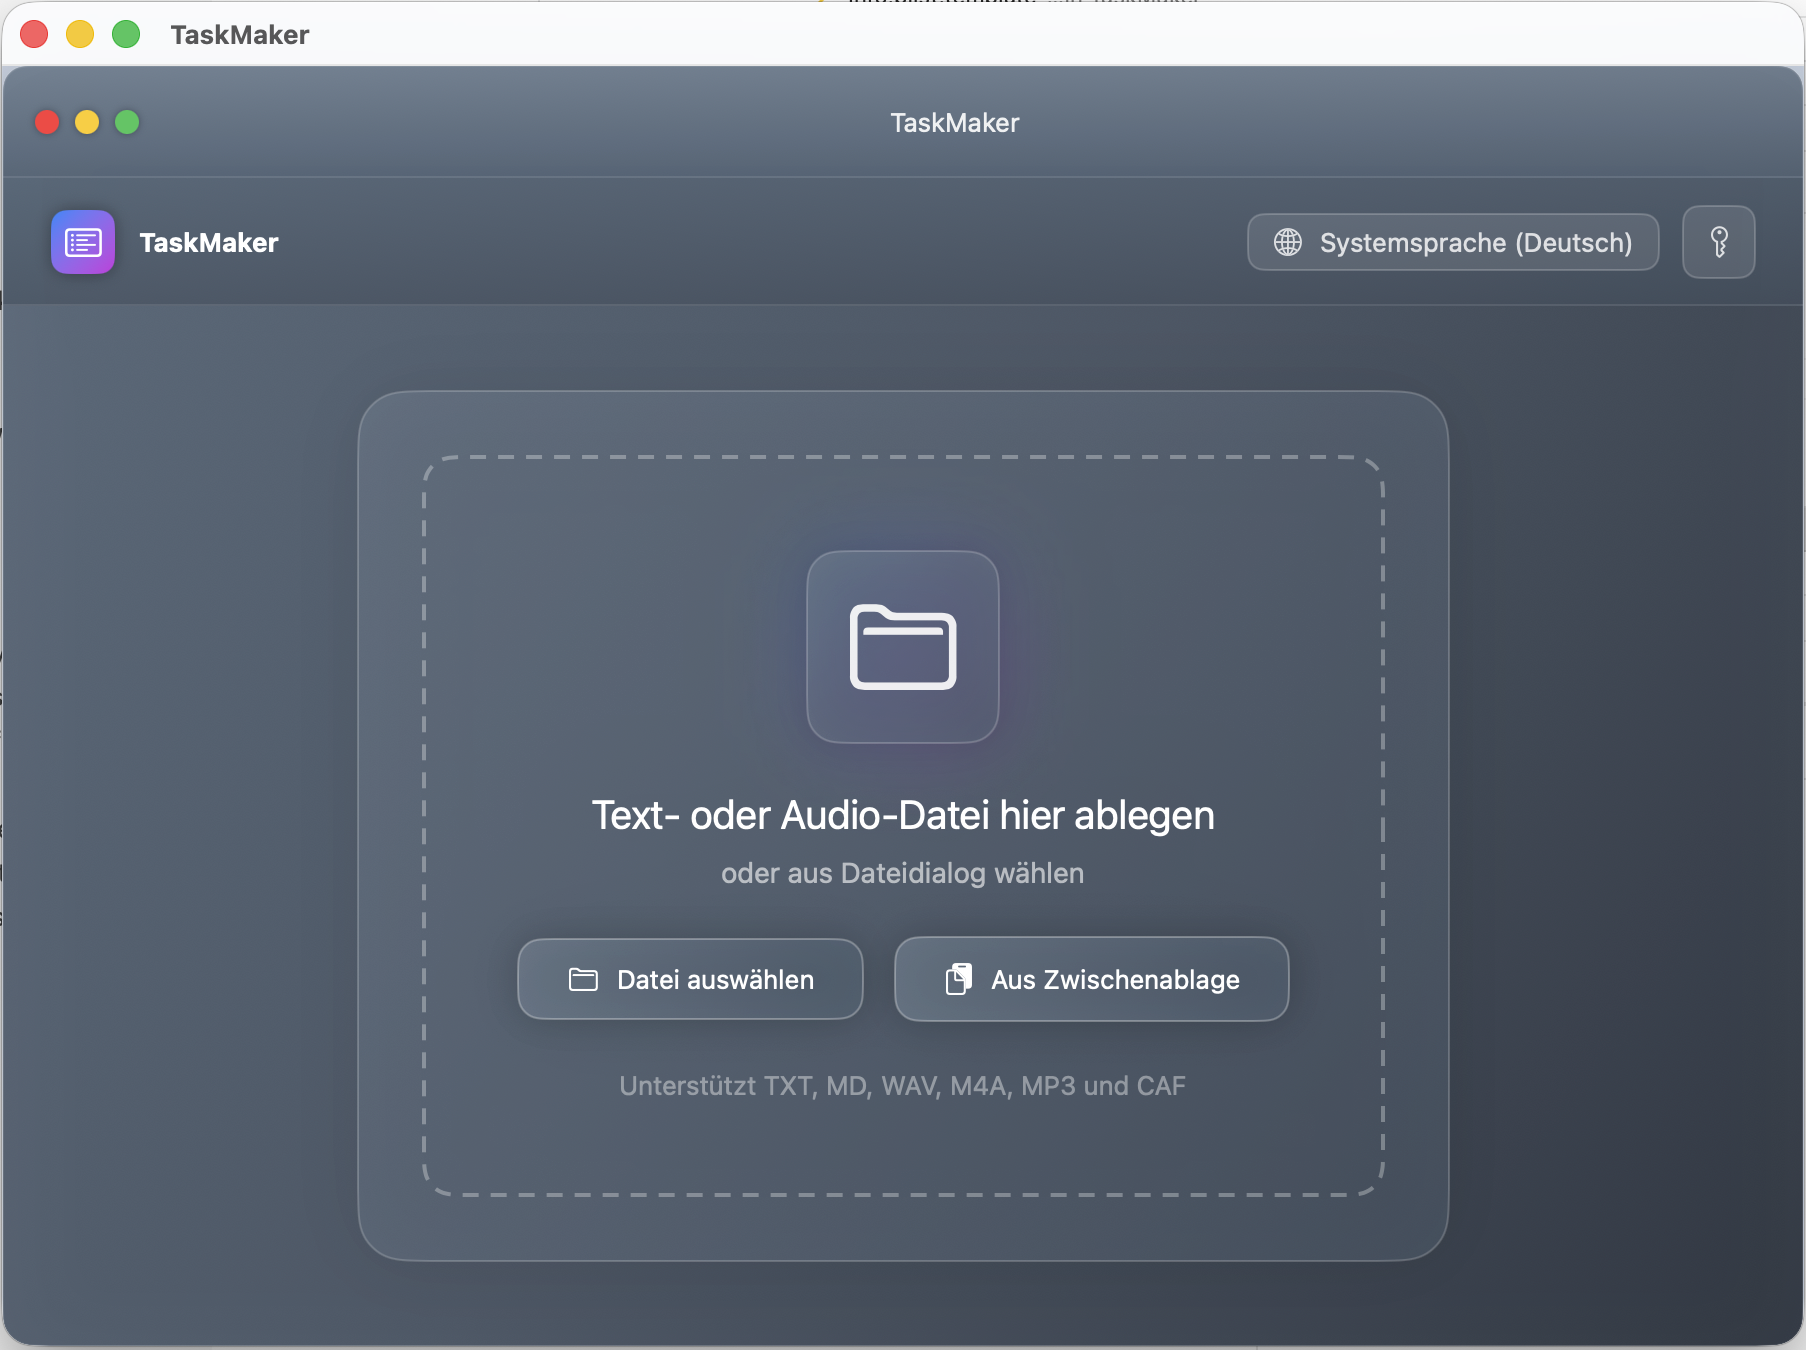This screenshot has height=1350, width=1806.
Task: Open the Systemsprache (Deutsch) language dropdown
Action: (x=1452, y=242)
